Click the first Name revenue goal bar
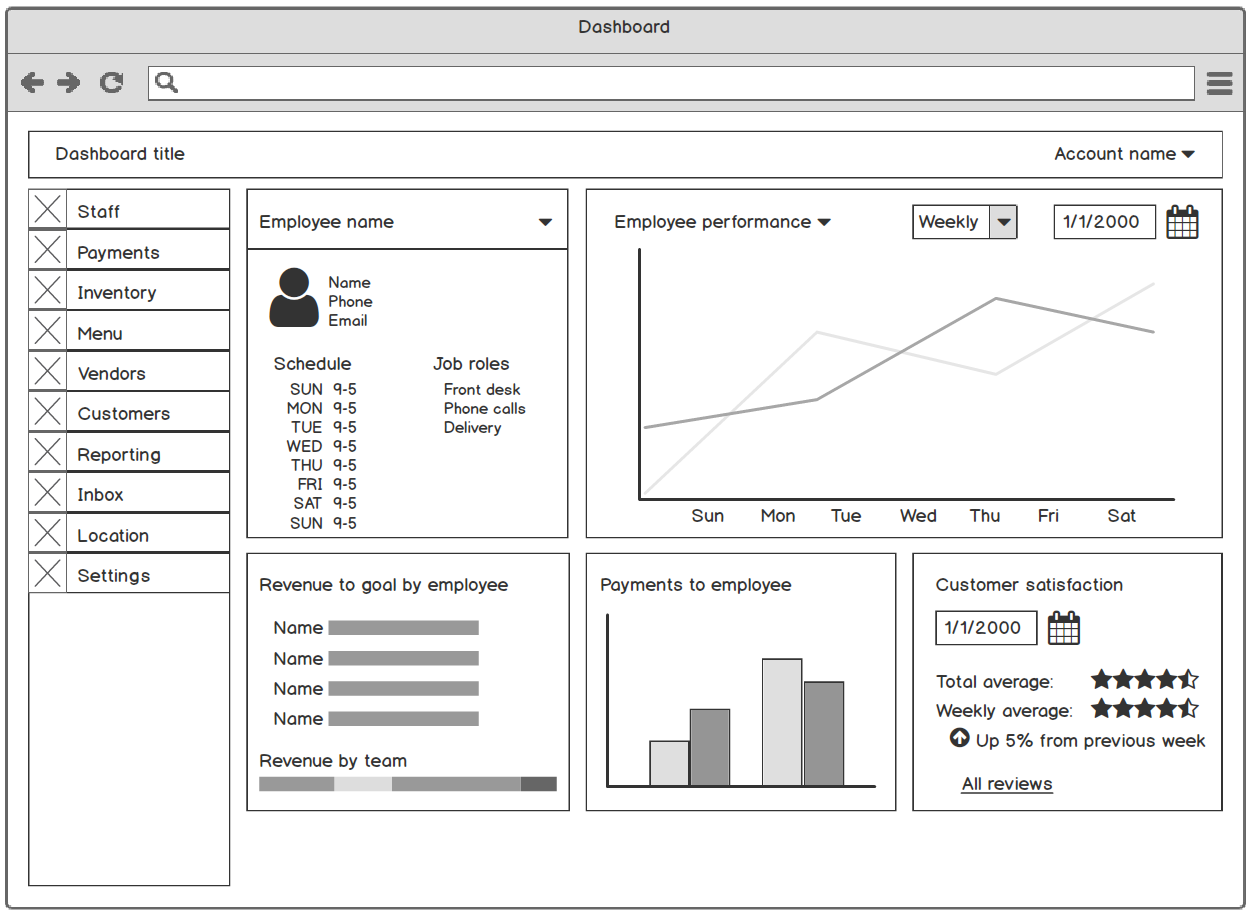 (403, 628)
